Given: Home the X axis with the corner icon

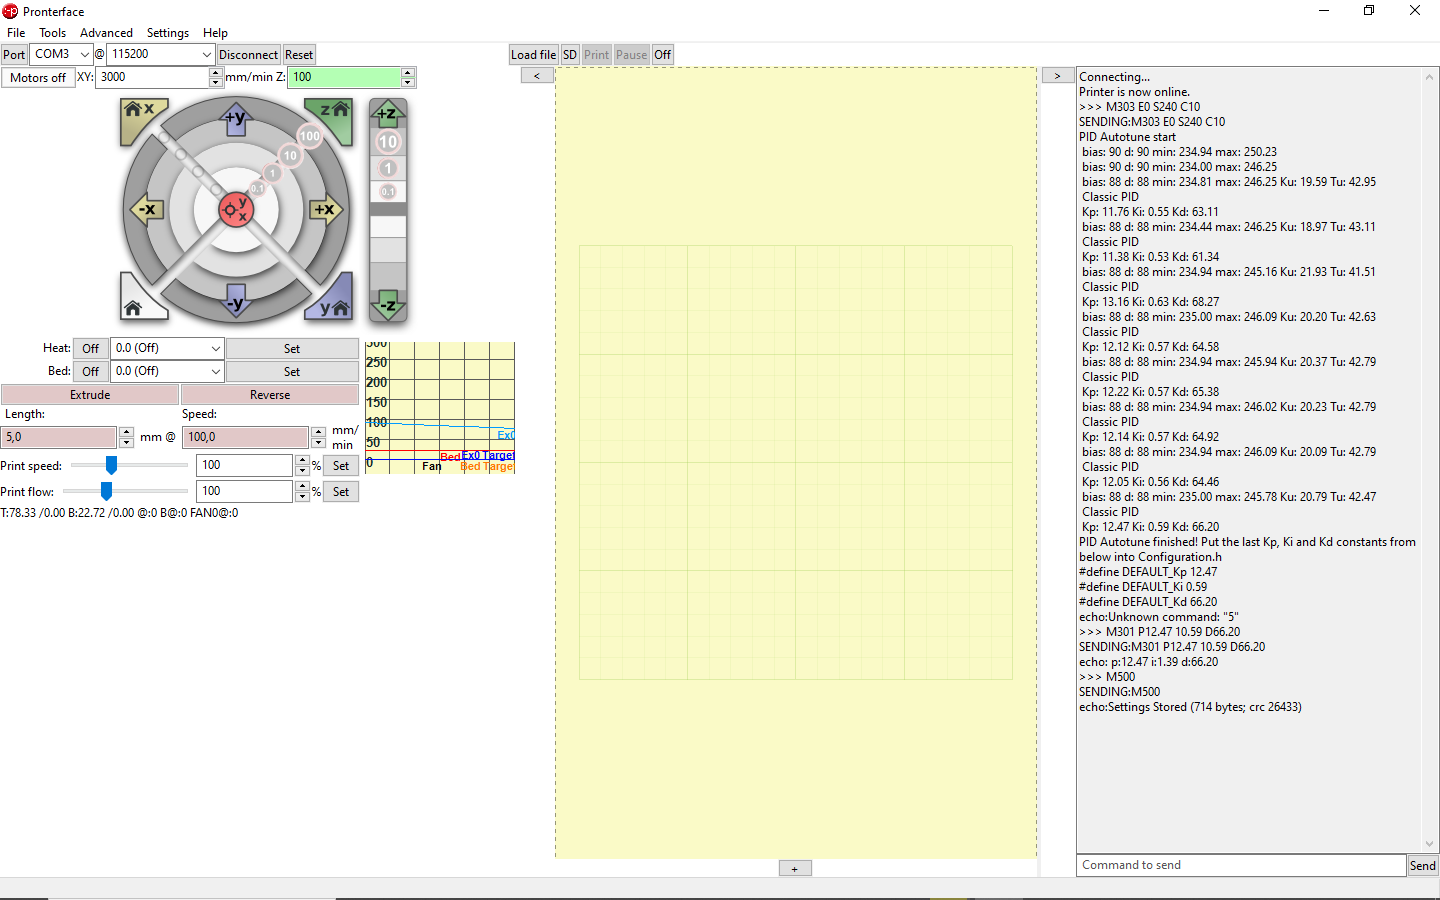Looking at the screenshot, I should point(142,118).
